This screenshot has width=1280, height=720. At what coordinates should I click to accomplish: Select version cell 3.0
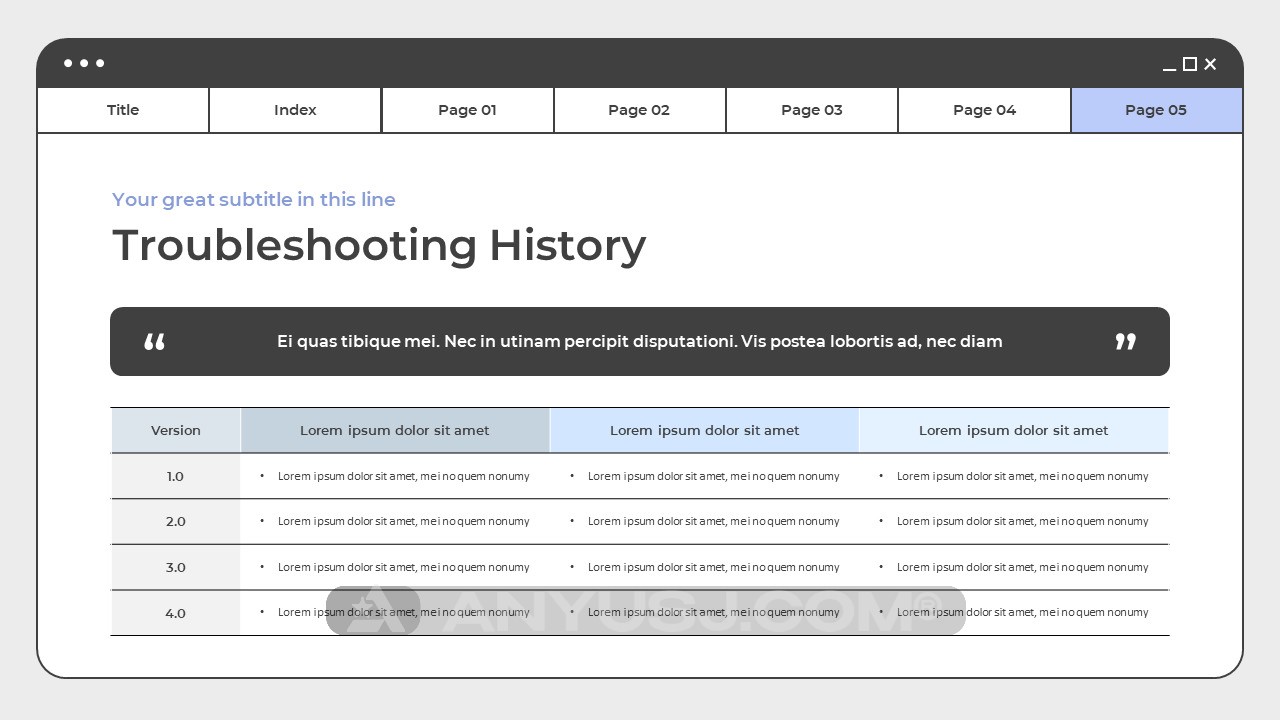click(175, 567)
